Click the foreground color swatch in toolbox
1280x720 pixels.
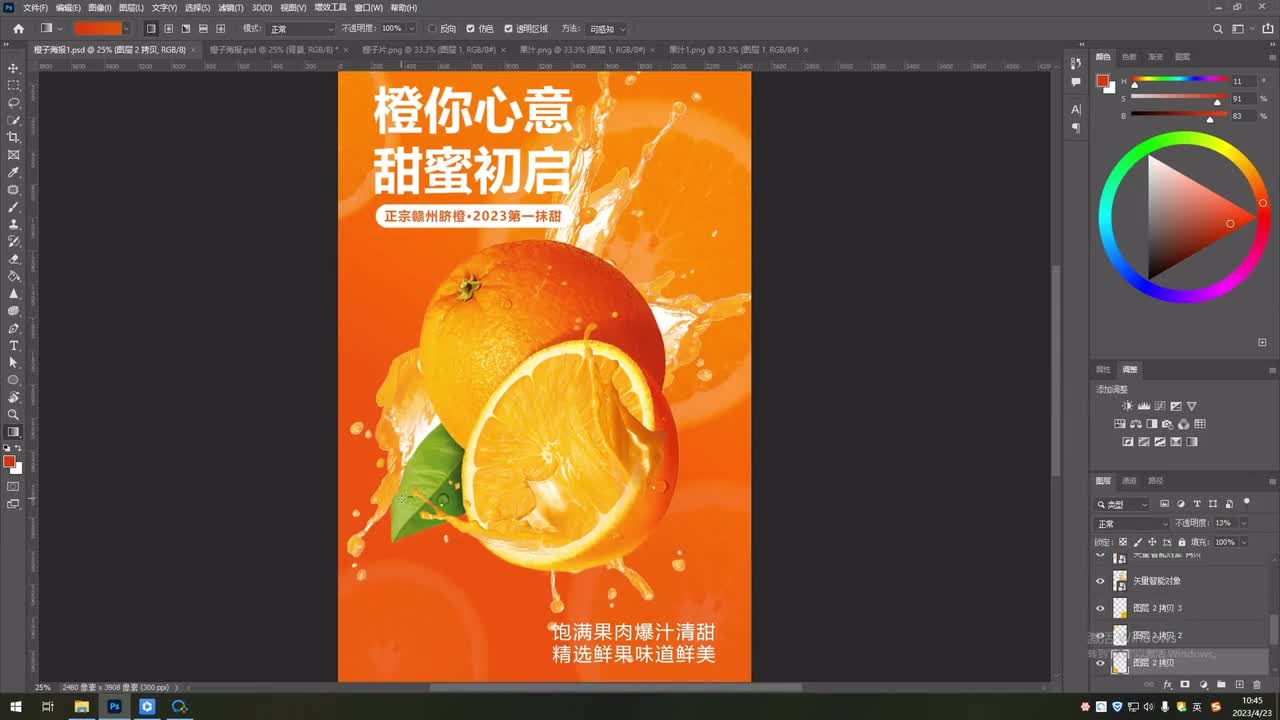click(10, 461)
